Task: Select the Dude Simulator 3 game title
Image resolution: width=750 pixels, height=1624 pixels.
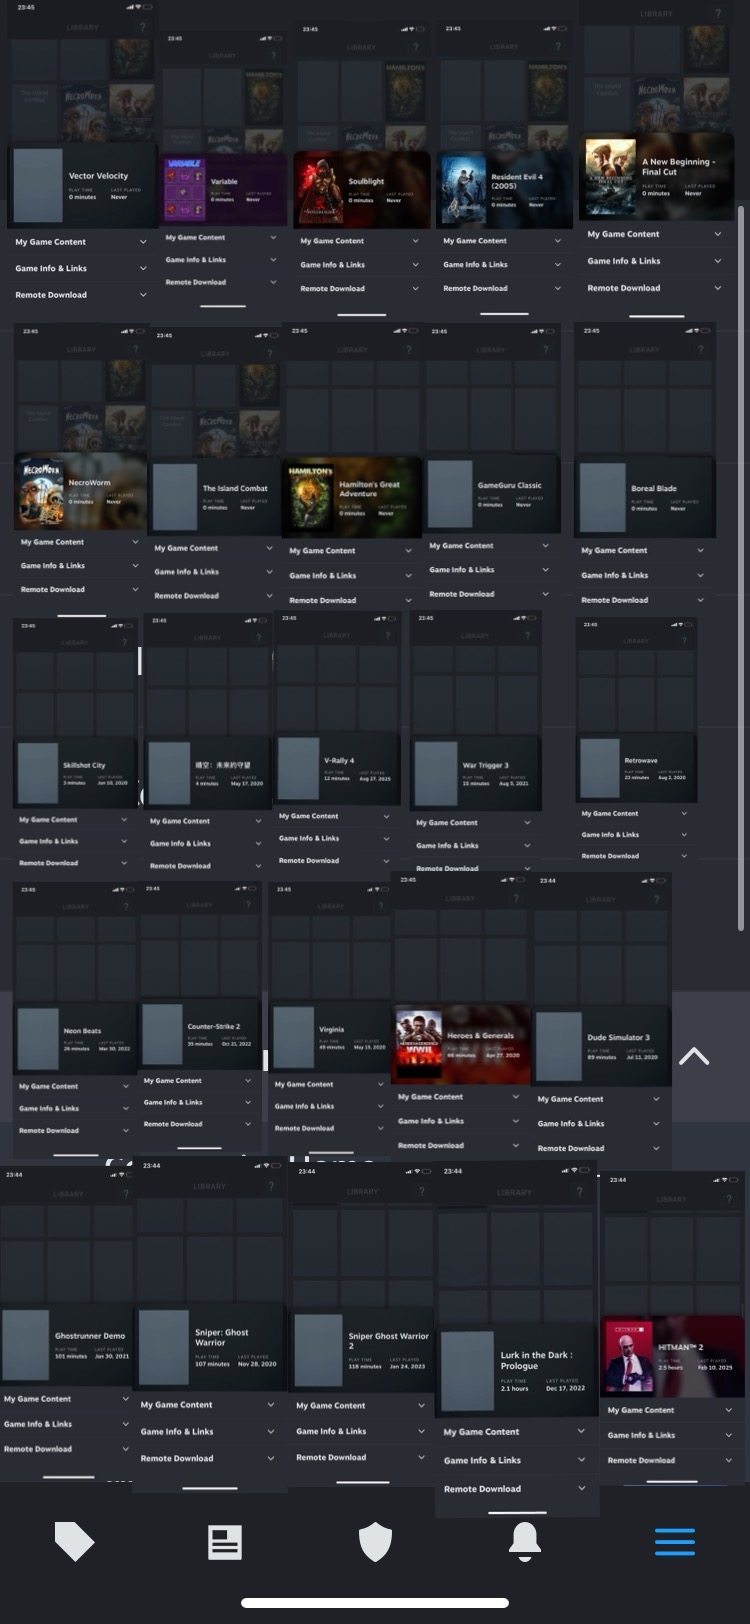Action: click(618, 1038)
